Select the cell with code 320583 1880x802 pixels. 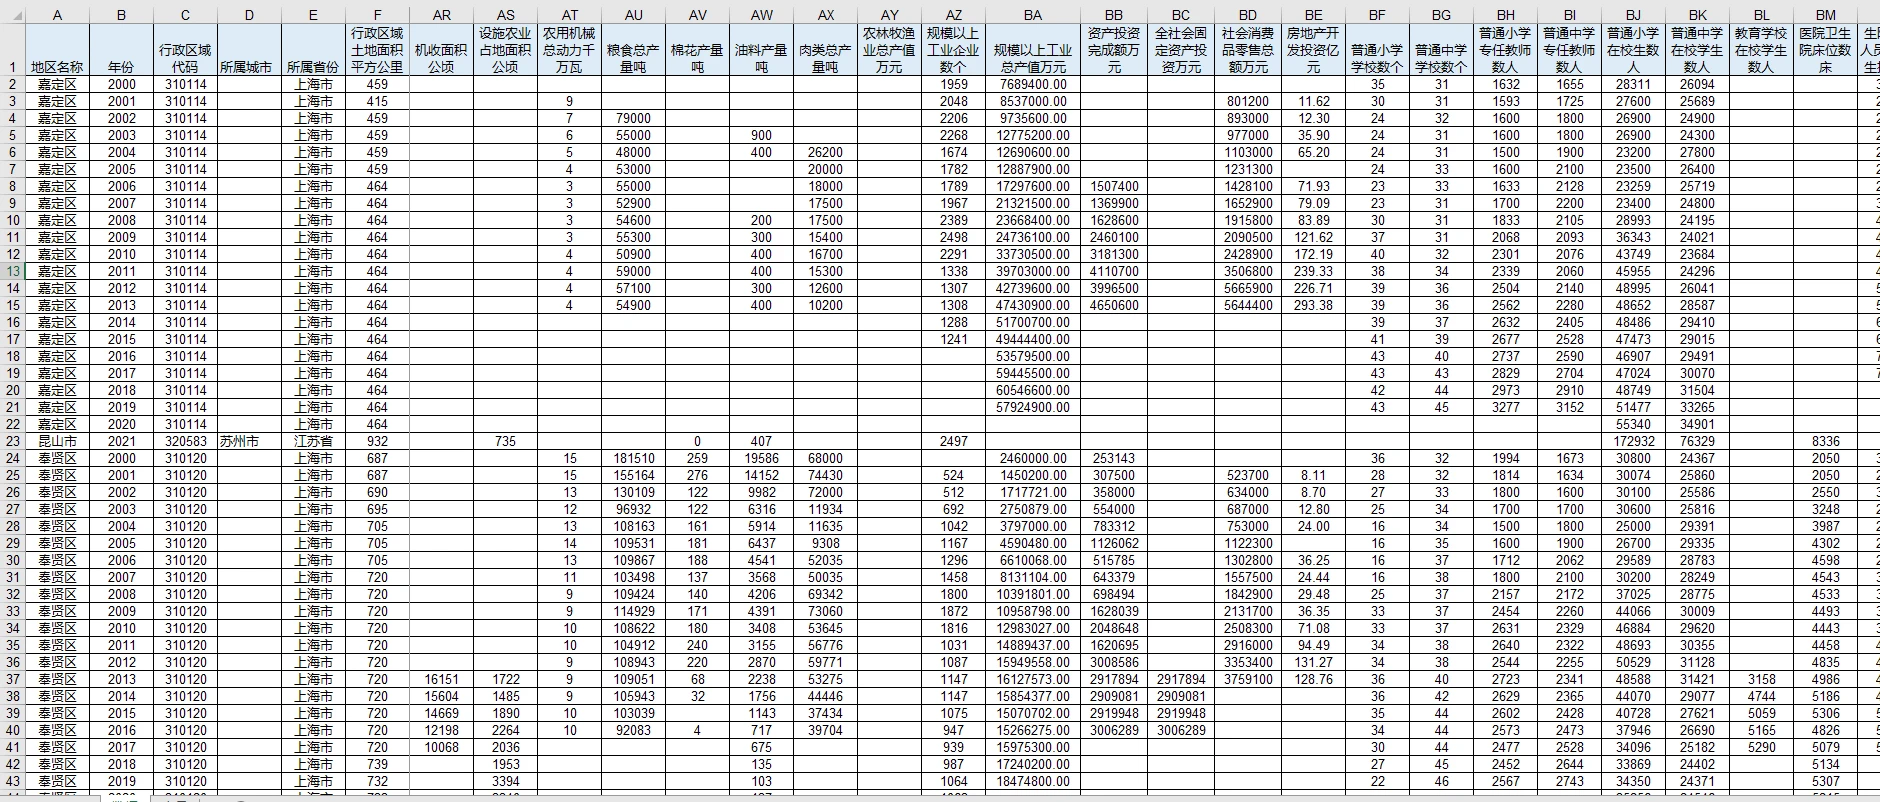tap(185, 441)
